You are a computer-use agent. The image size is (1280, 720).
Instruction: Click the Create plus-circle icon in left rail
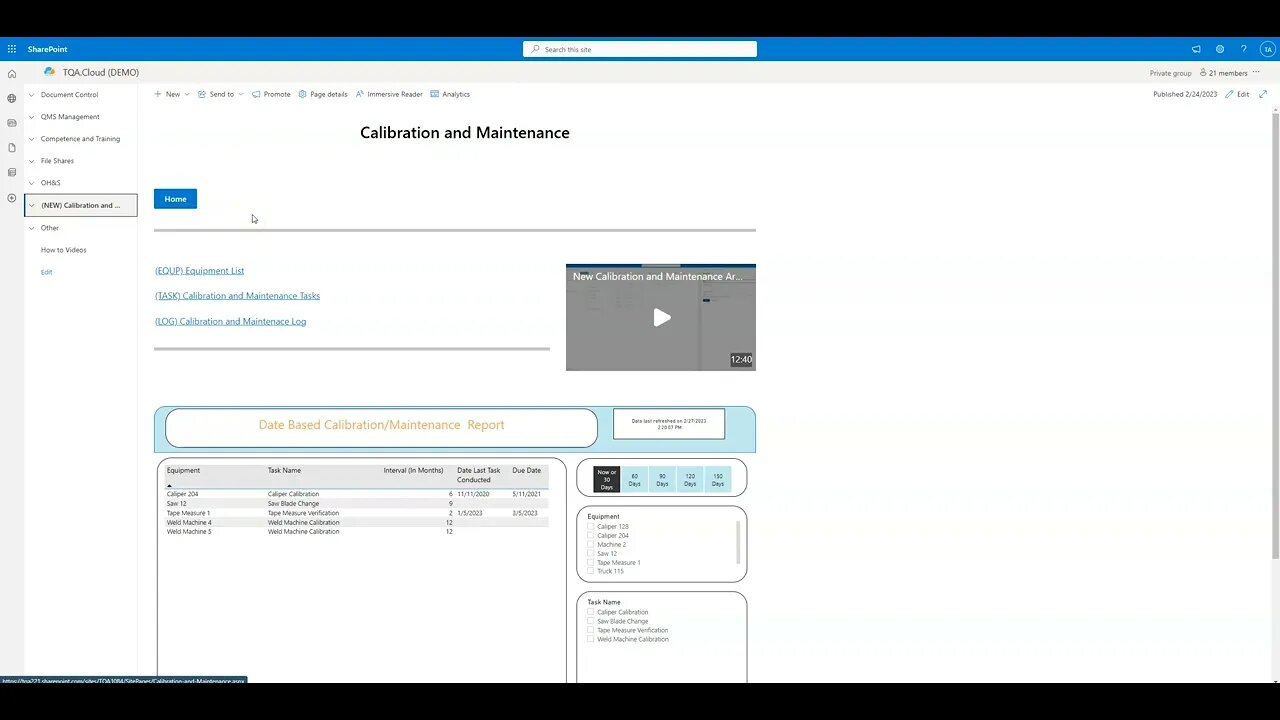(x=12, y=198)
